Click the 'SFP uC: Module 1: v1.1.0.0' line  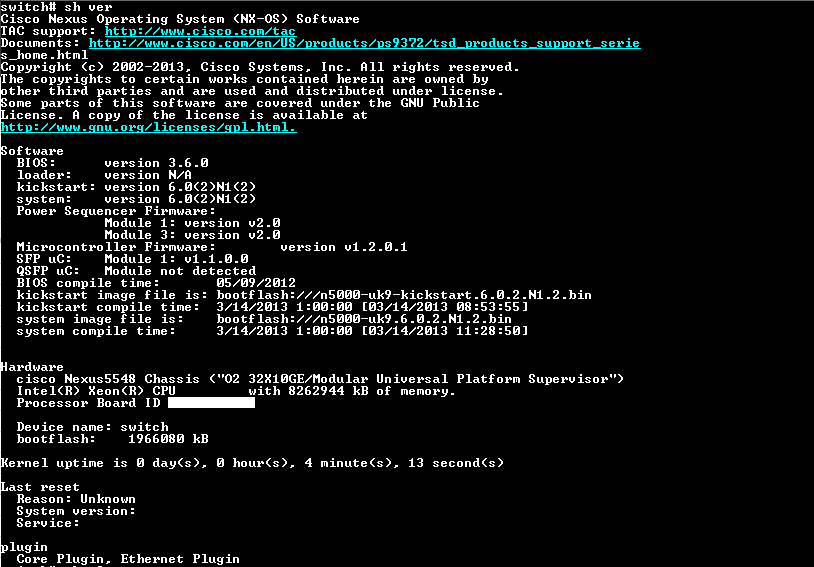point(132,259)
